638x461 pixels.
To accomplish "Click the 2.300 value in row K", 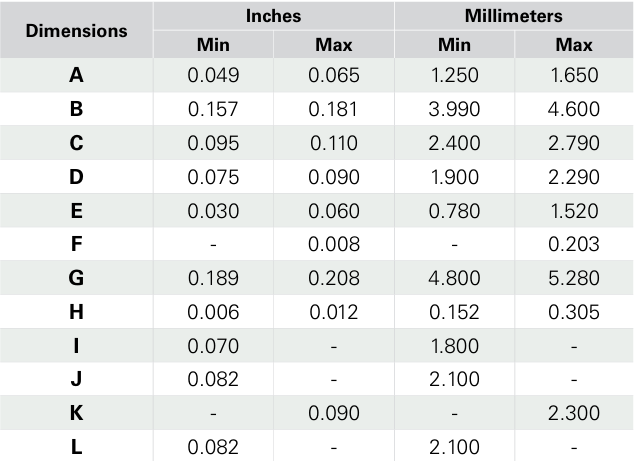I will [x=574, y=414].
